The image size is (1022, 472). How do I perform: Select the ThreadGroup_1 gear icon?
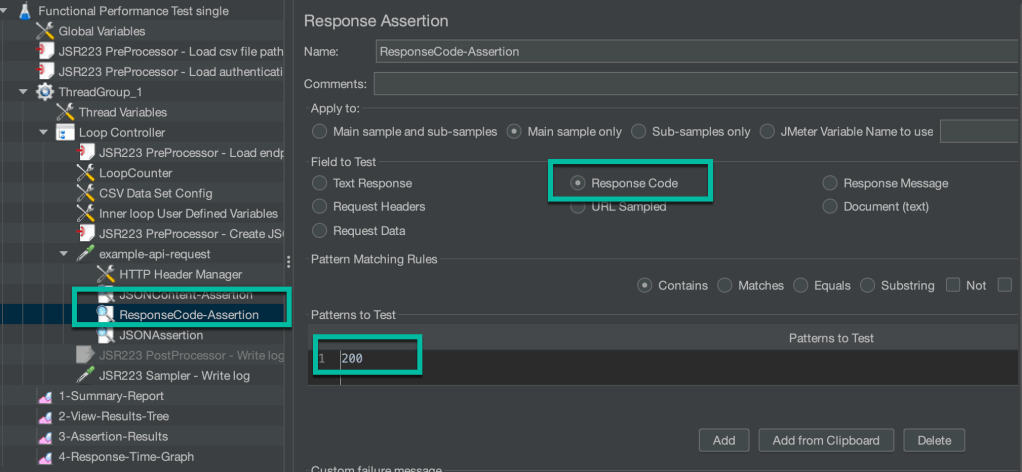(45, 92)
